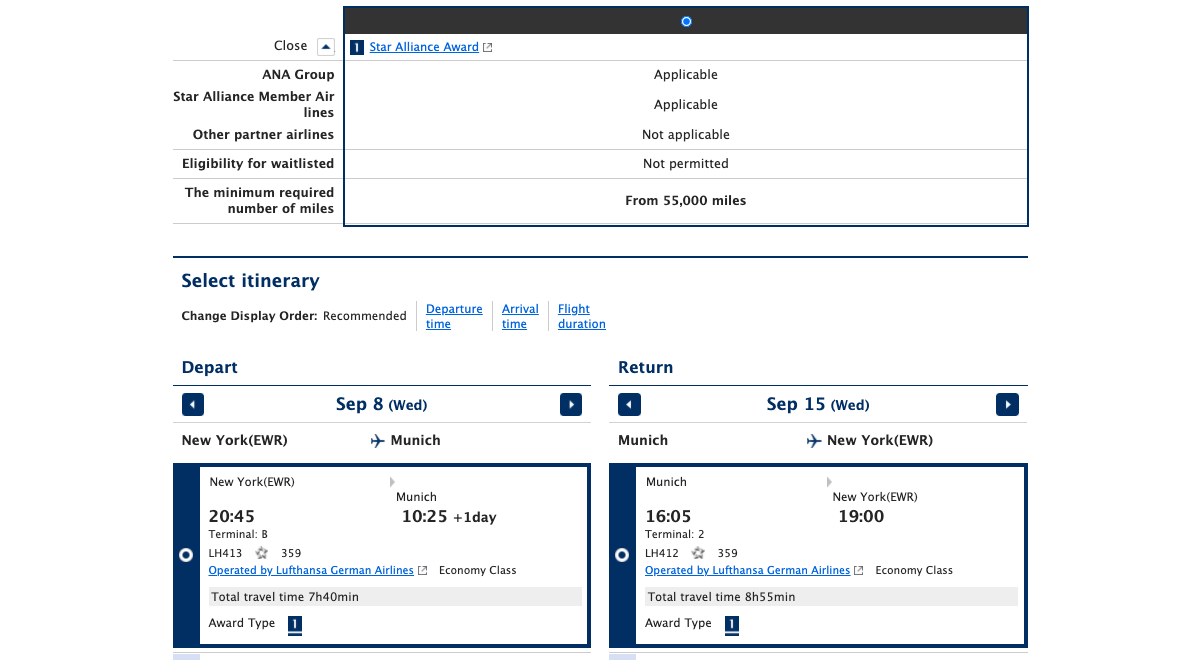
Task: Click the airplane icon in Return route header
Action: pos(814,441)
